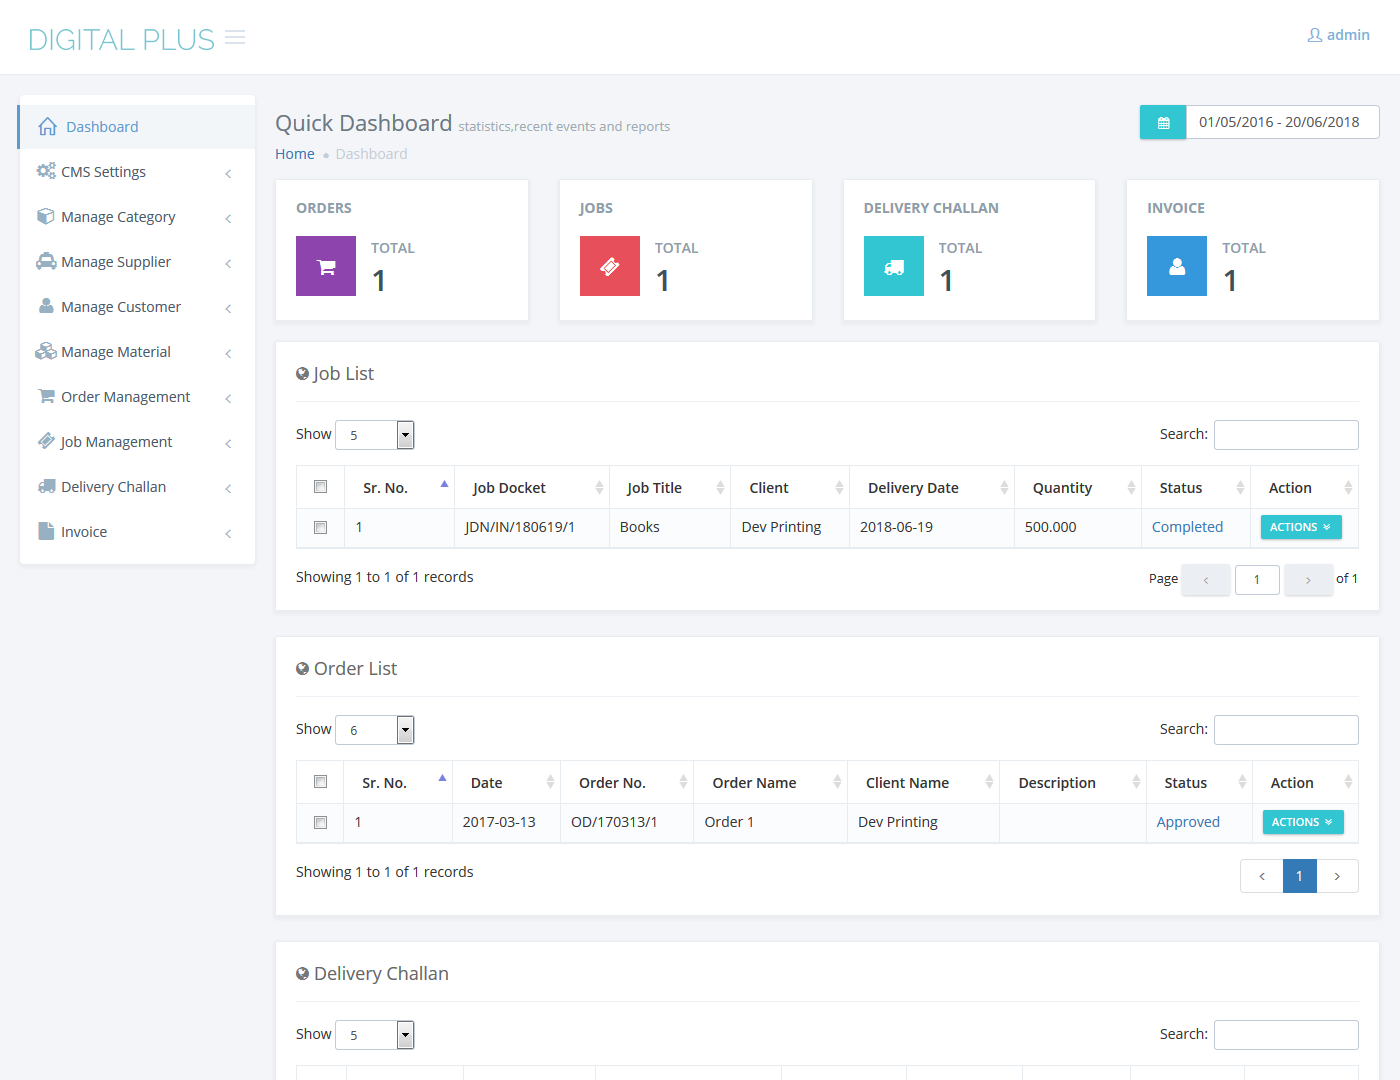Viewport: 1400px width, 1080px height.
Task: Click the Invoice file icon
Action: [46, 531]
